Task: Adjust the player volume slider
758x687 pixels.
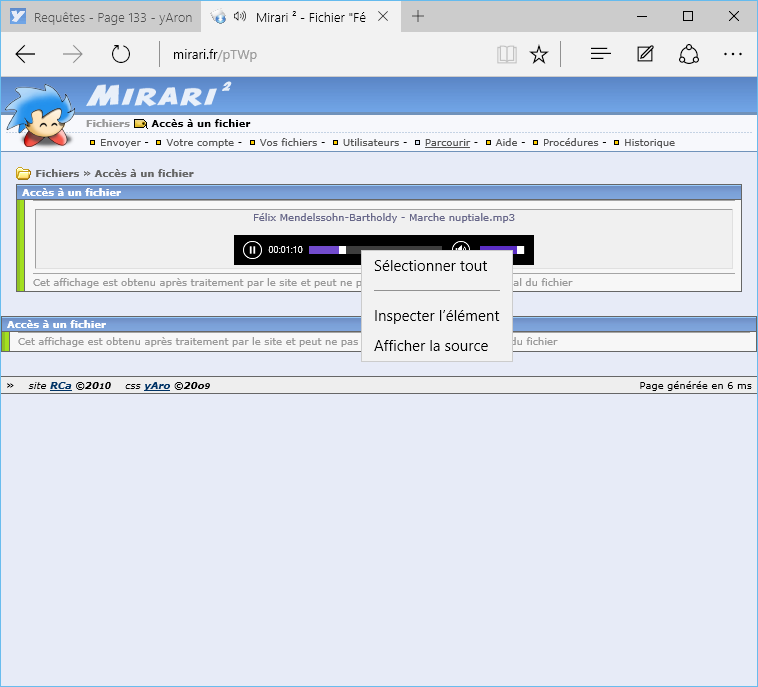Action: tap(501, 249)
